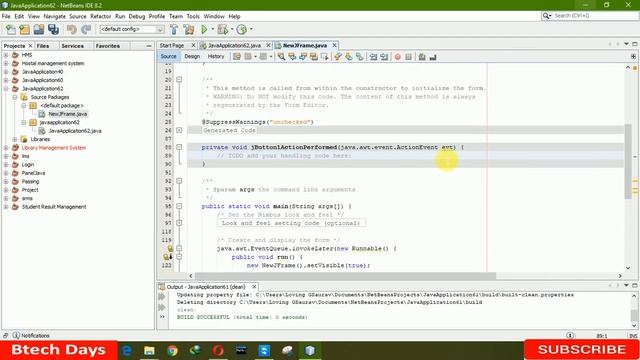Screen dimensions: 640x360
Task: Click the Comment selected lines icon
Action: pos(422,57)
